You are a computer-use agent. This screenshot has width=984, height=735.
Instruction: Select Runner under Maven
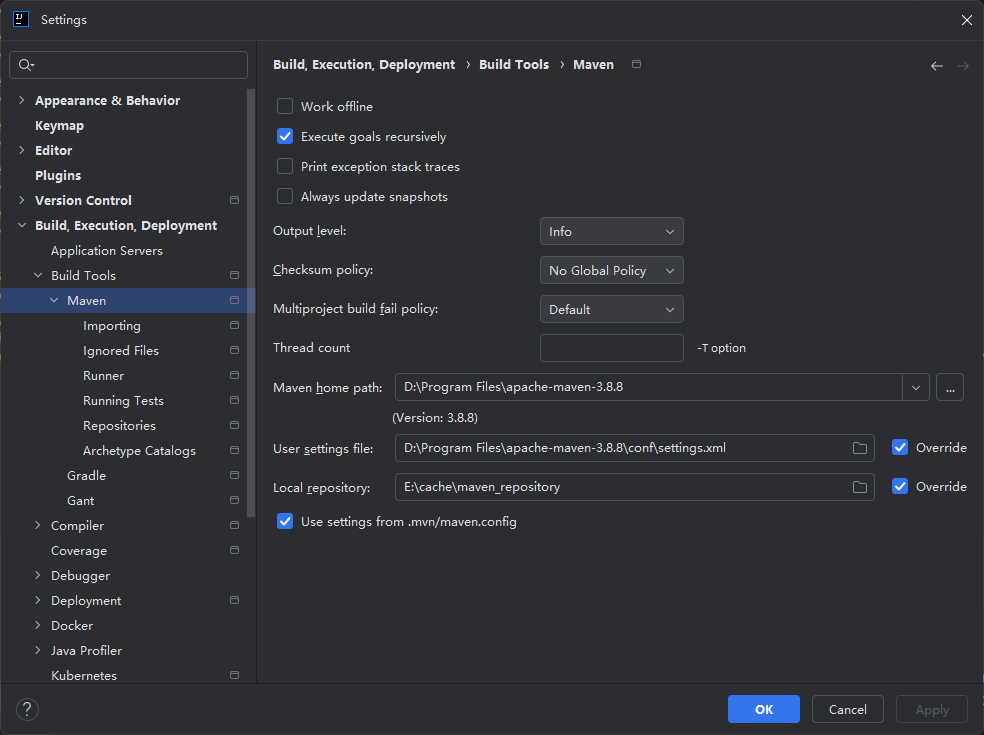click(x=104, y=375)
